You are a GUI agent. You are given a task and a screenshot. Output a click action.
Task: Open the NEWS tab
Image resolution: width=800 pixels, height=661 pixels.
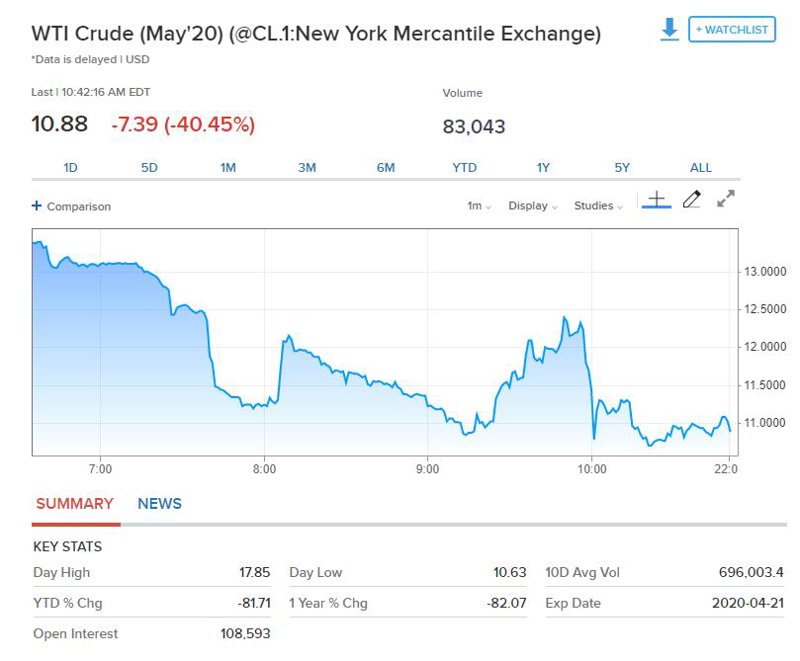pos(159,504)
